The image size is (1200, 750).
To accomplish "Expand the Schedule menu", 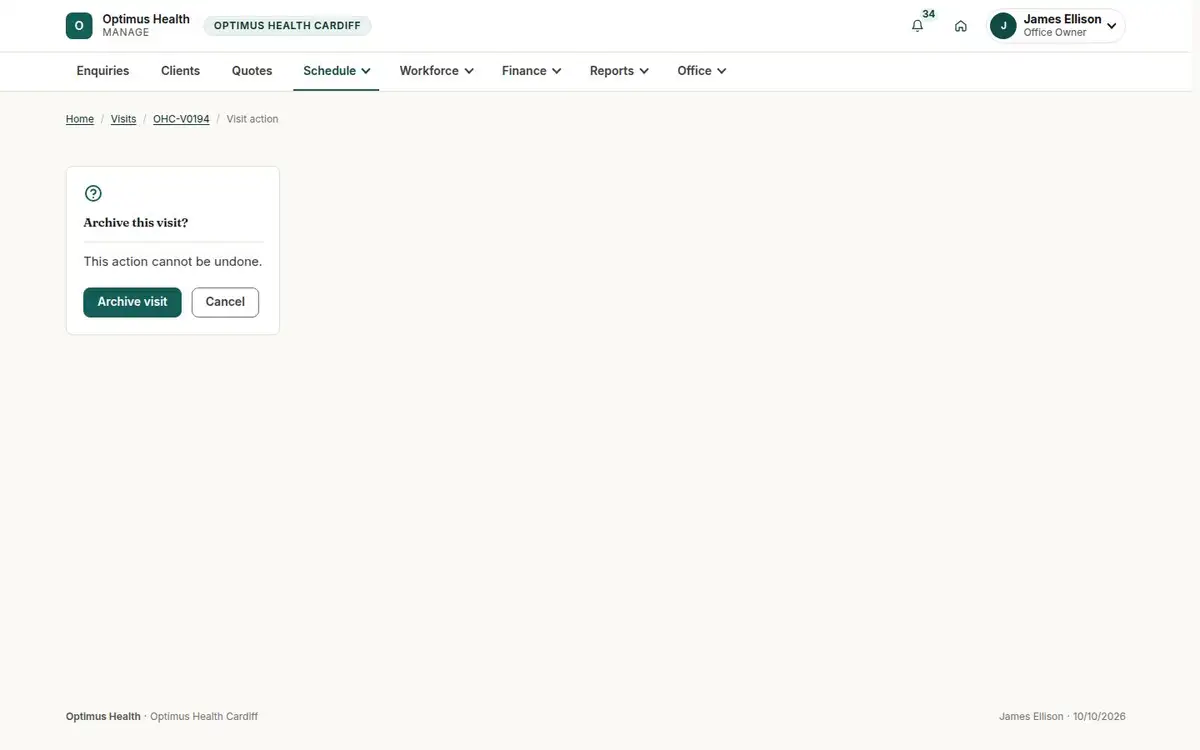I will pos(336,71).
